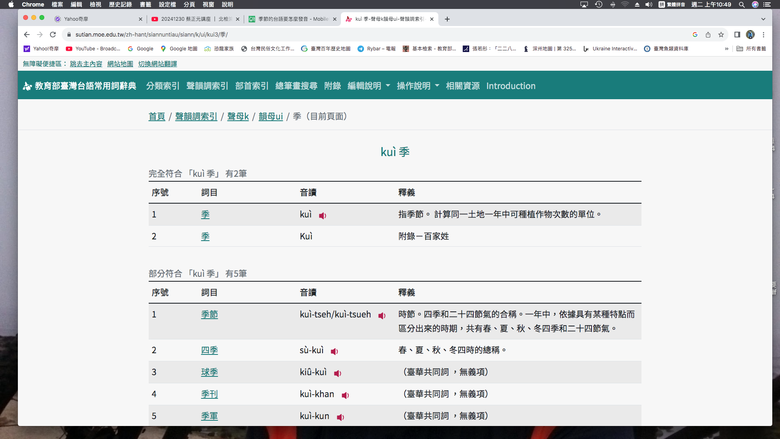780x439 pixels.
Task: Open the 書籤 menu in menu bar
Action: (145, 4)
